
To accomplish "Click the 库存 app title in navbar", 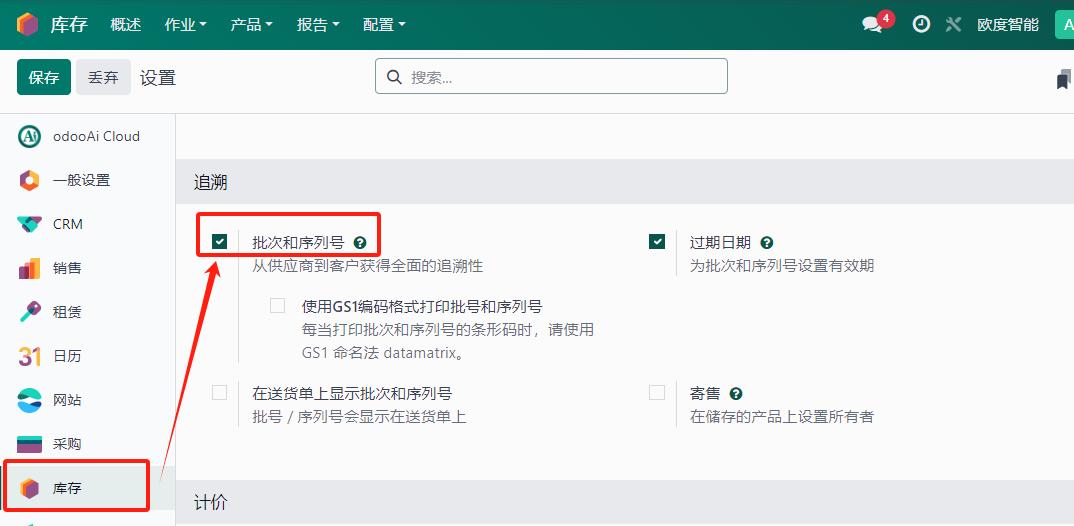I will tap(69, 25).
